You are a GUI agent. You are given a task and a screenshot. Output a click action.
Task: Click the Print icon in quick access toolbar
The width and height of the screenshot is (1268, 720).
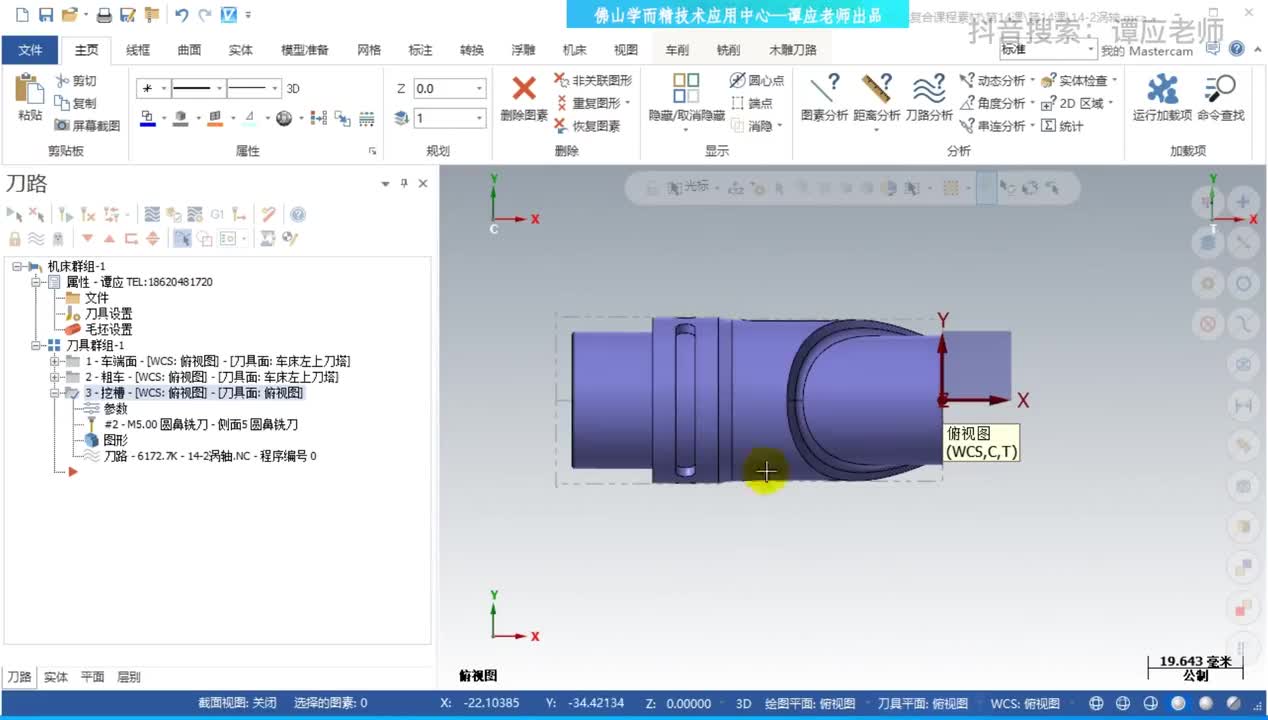(104, 15)
